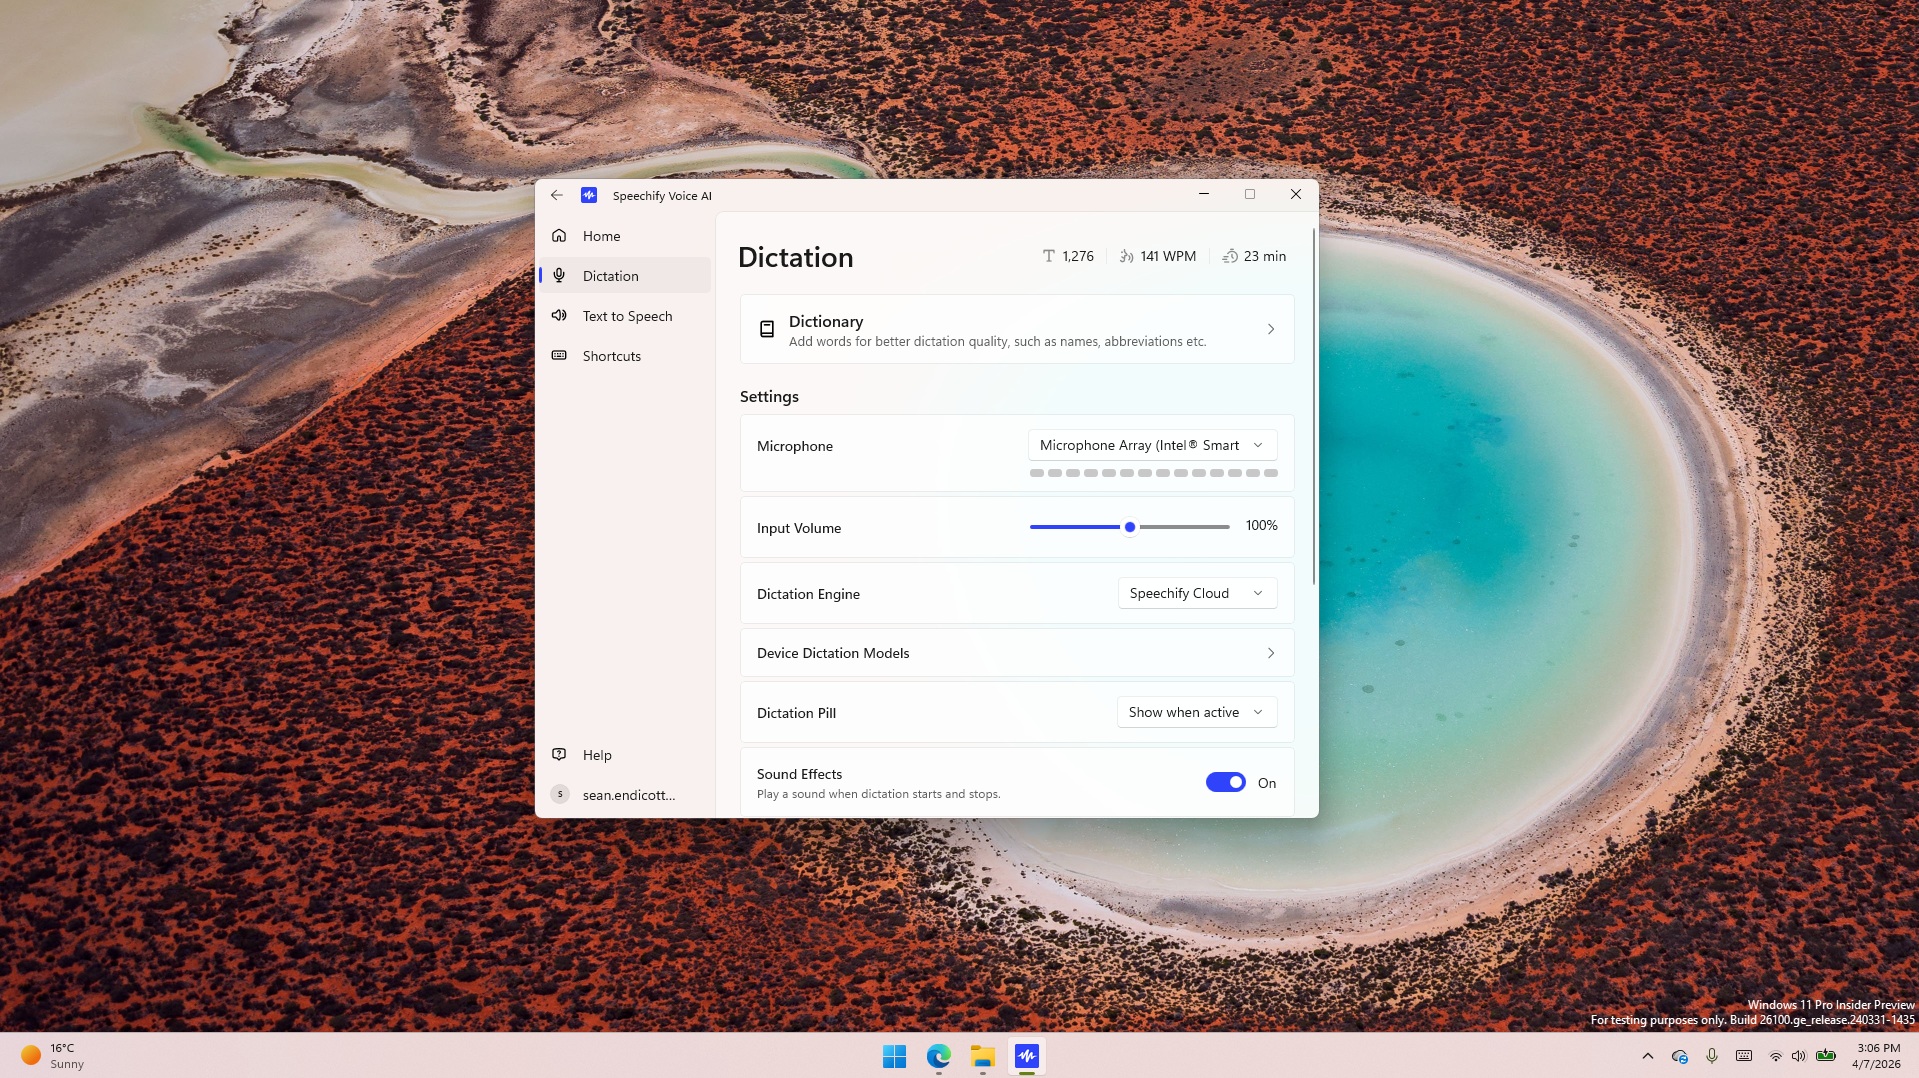Open the Dictation Pill visibility dropdown
Viewport: 1919px width, 1078px height.
1195,712
